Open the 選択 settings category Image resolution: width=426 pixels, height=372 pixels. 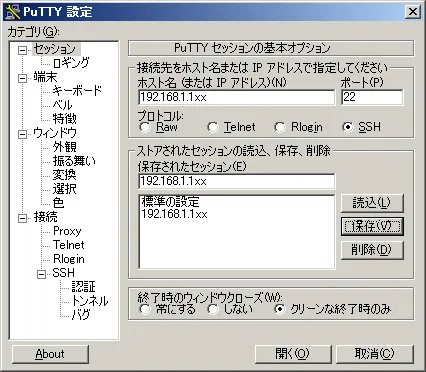click(x=65, y=189)
